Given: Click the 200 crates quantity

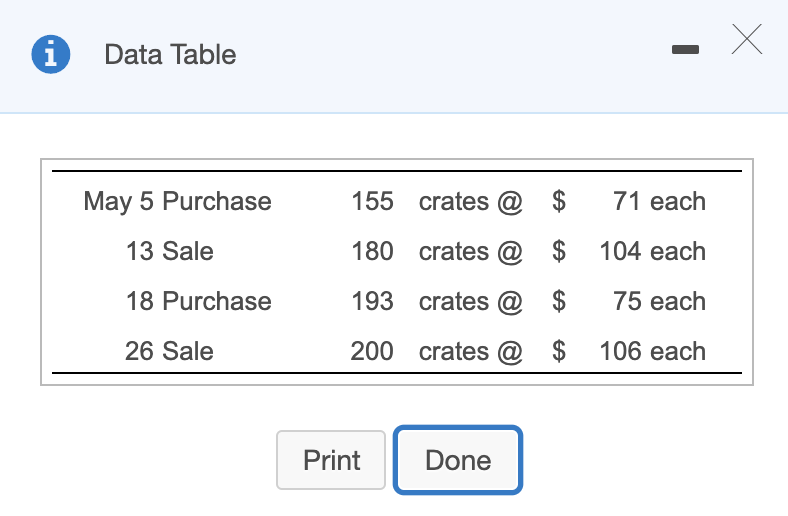Looking at the screenshot, I should coord(372,351).
